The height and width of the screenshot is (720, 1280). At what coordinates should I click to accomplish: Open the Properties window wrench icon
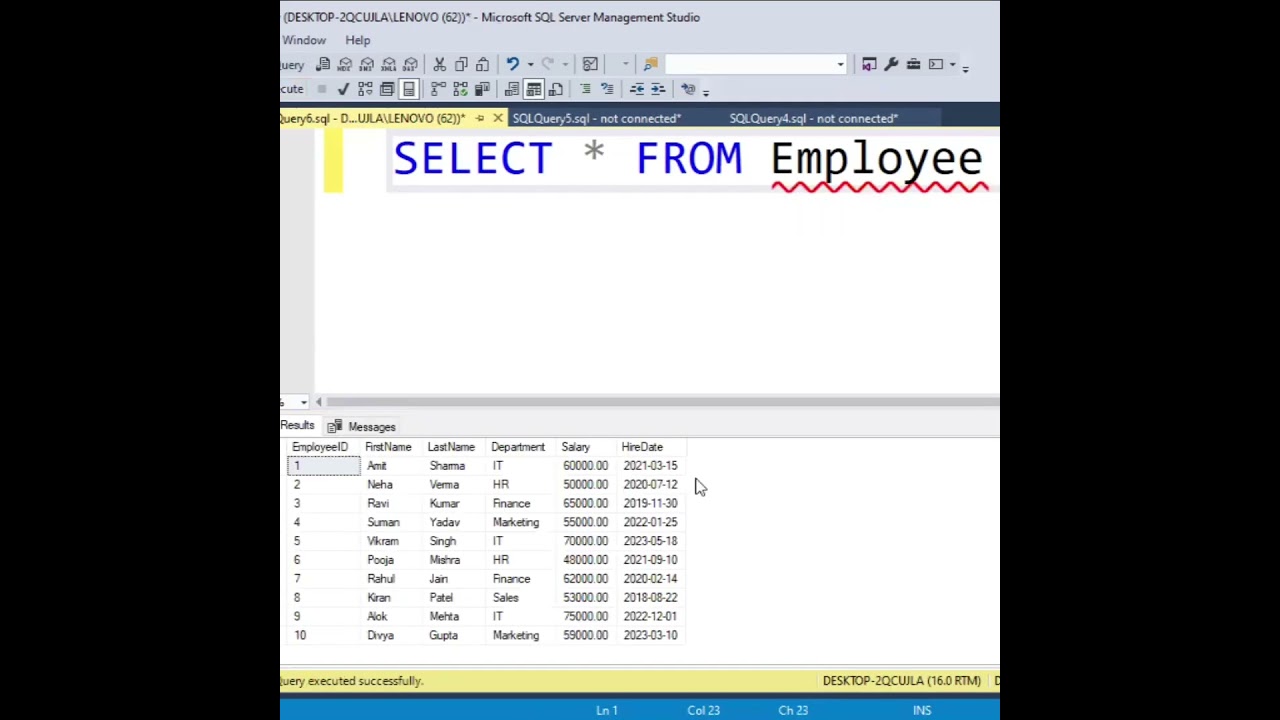point(891,64)
